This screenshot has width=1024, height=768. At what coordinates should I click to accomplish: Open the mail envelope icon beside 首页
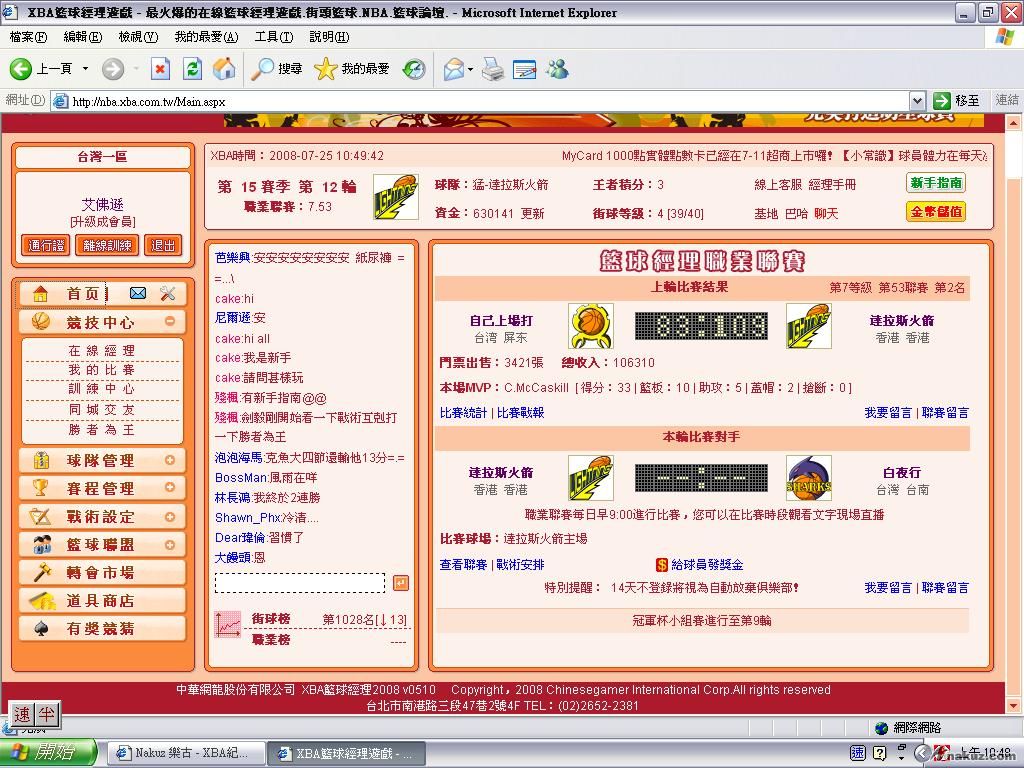coord(138,293)
